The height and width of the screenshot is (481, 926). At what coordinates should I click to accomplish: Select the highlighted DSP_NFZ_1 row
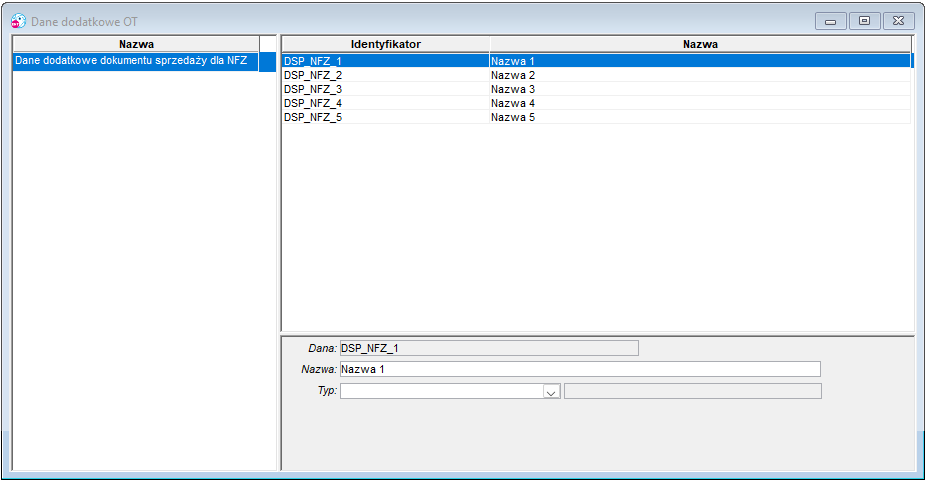(x=596, y=61)
